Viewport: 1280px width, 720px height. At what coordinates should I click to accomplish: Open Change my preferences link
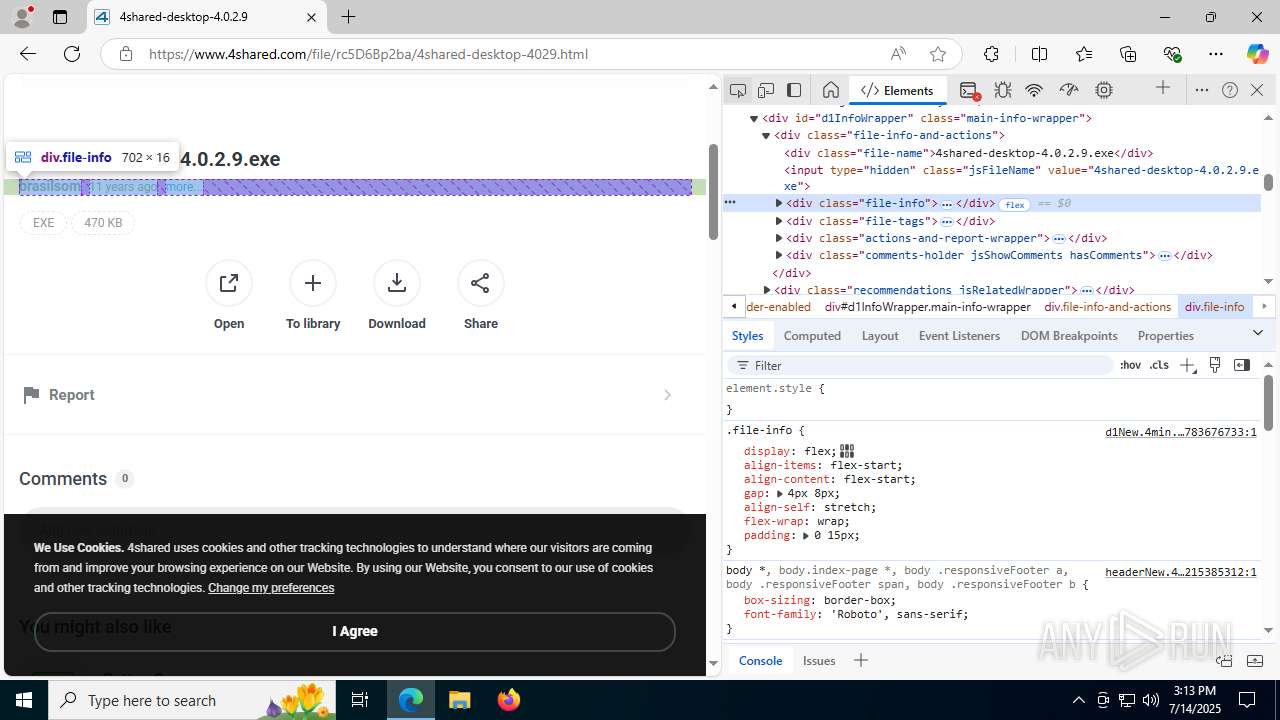[x=271, y=588]
